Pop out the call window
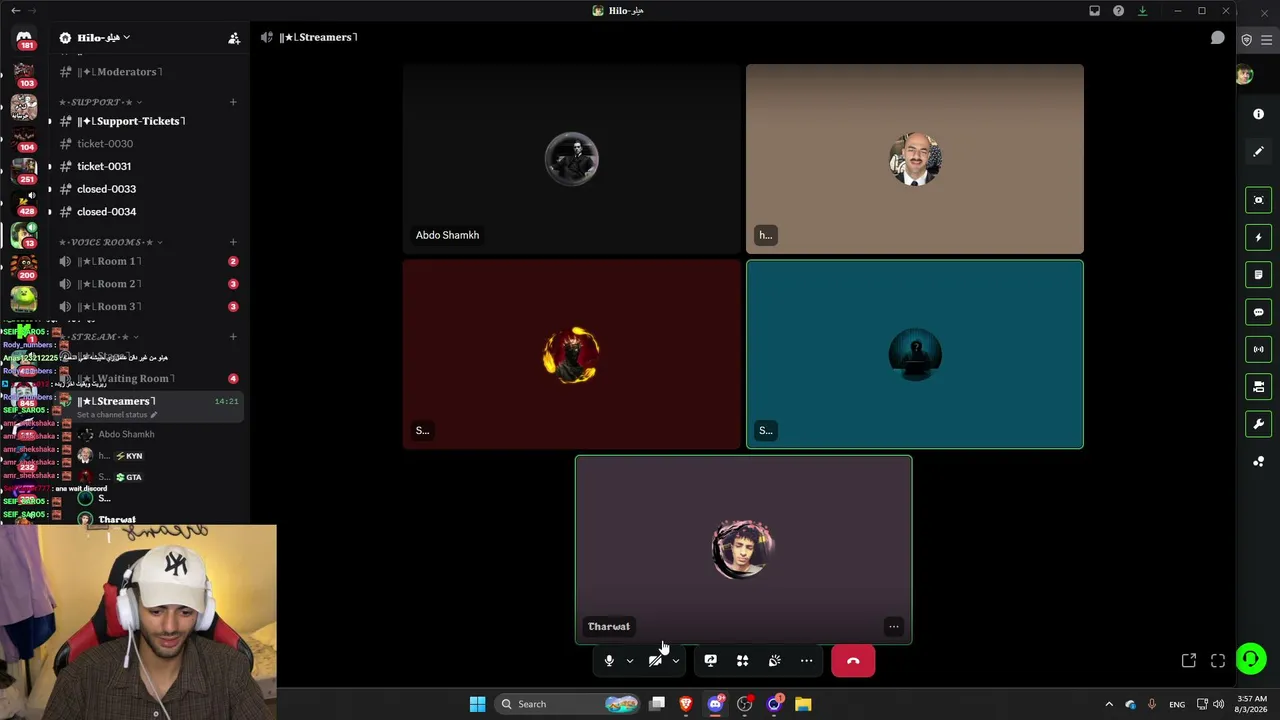 click(1189, 661)
